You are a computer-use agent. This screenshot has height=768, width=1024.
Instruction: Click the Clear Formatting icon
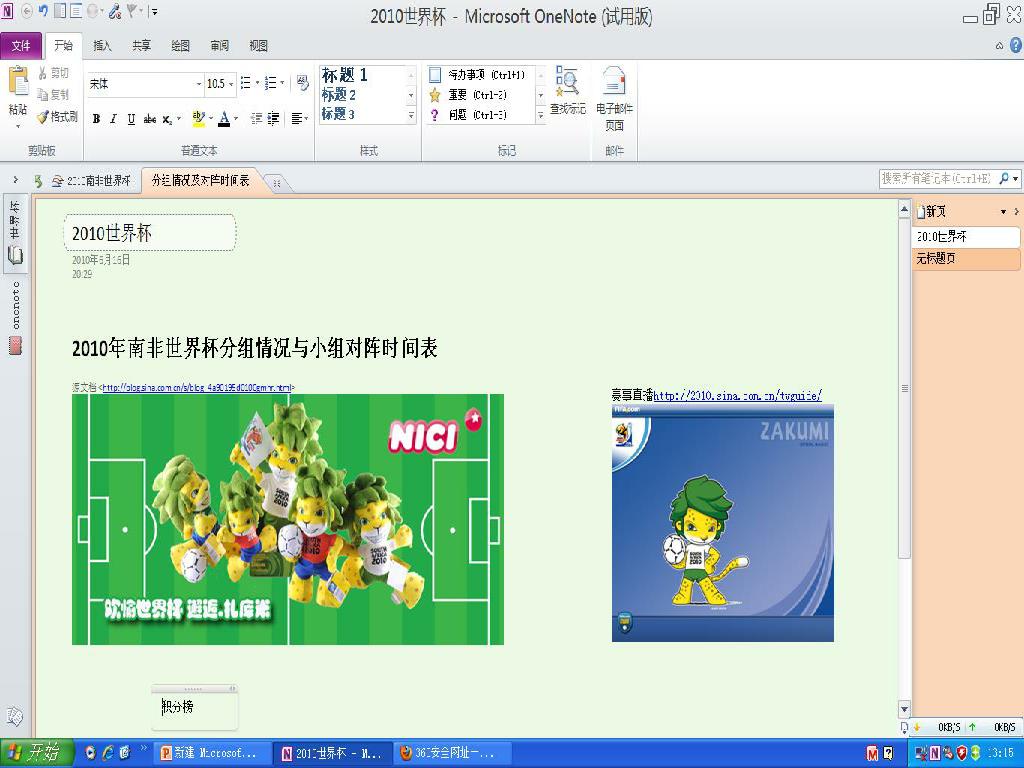click(x=302, y=83)
